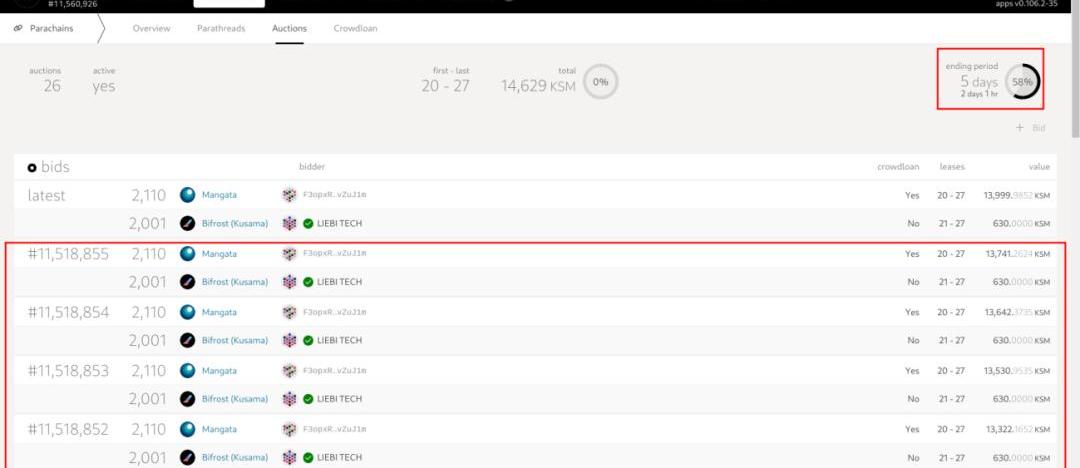The image size is (1080, 468).
Task: Click Bifrost logo under block #11,518,854
Action: [x=187, y=341]
